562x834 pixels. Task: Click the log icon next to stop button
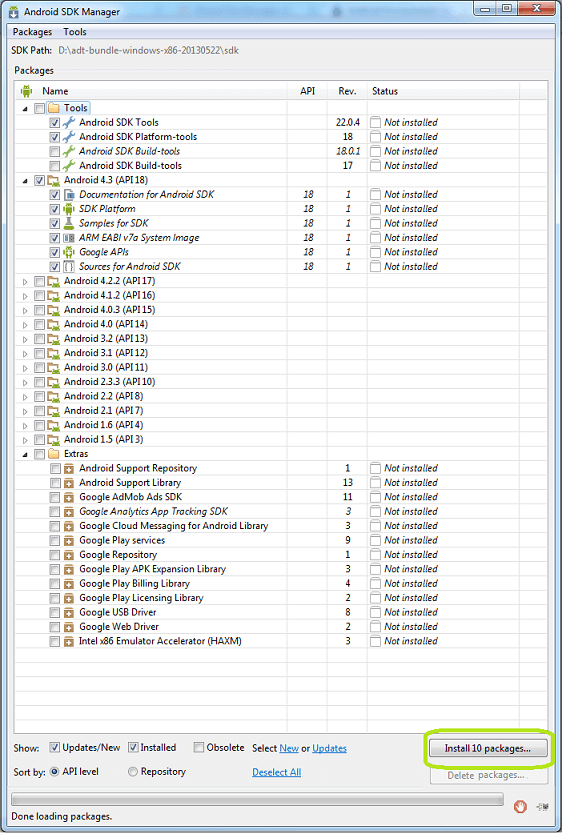(542, 807)
